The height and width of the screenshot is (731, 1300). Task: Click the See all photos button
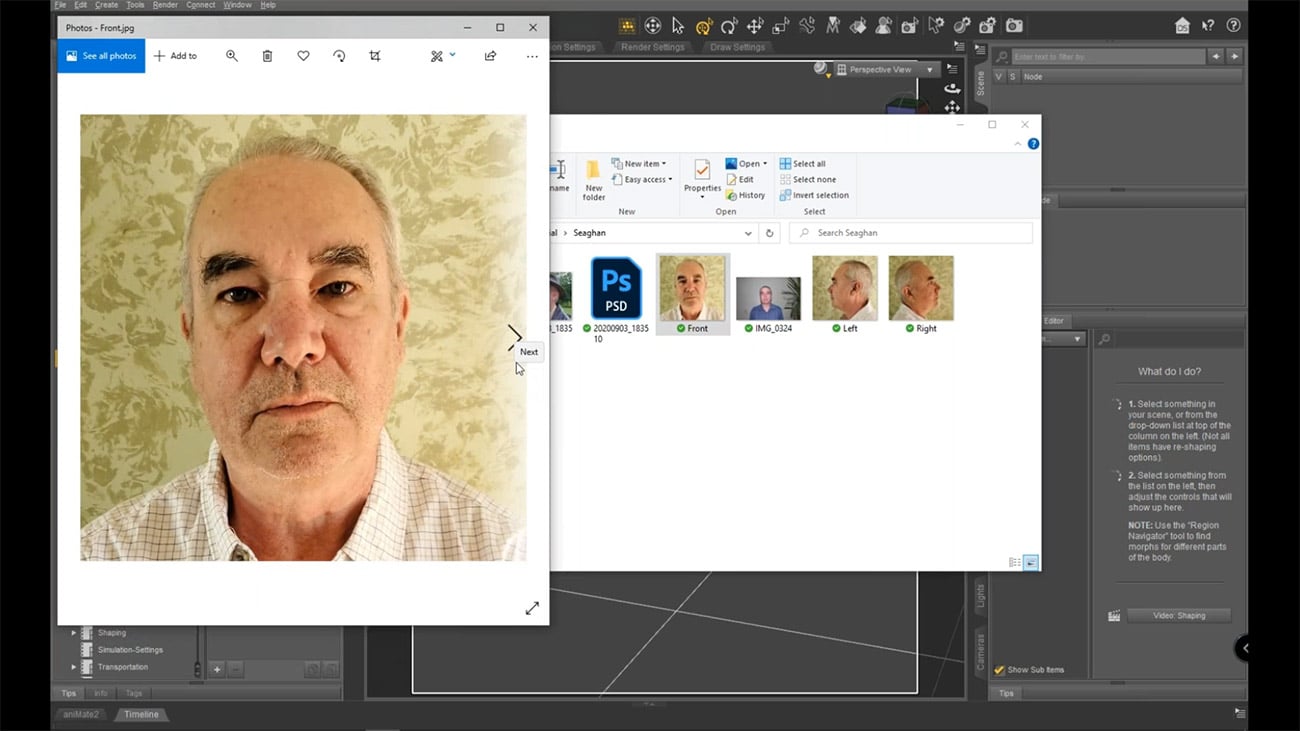(x=101, y=56)
